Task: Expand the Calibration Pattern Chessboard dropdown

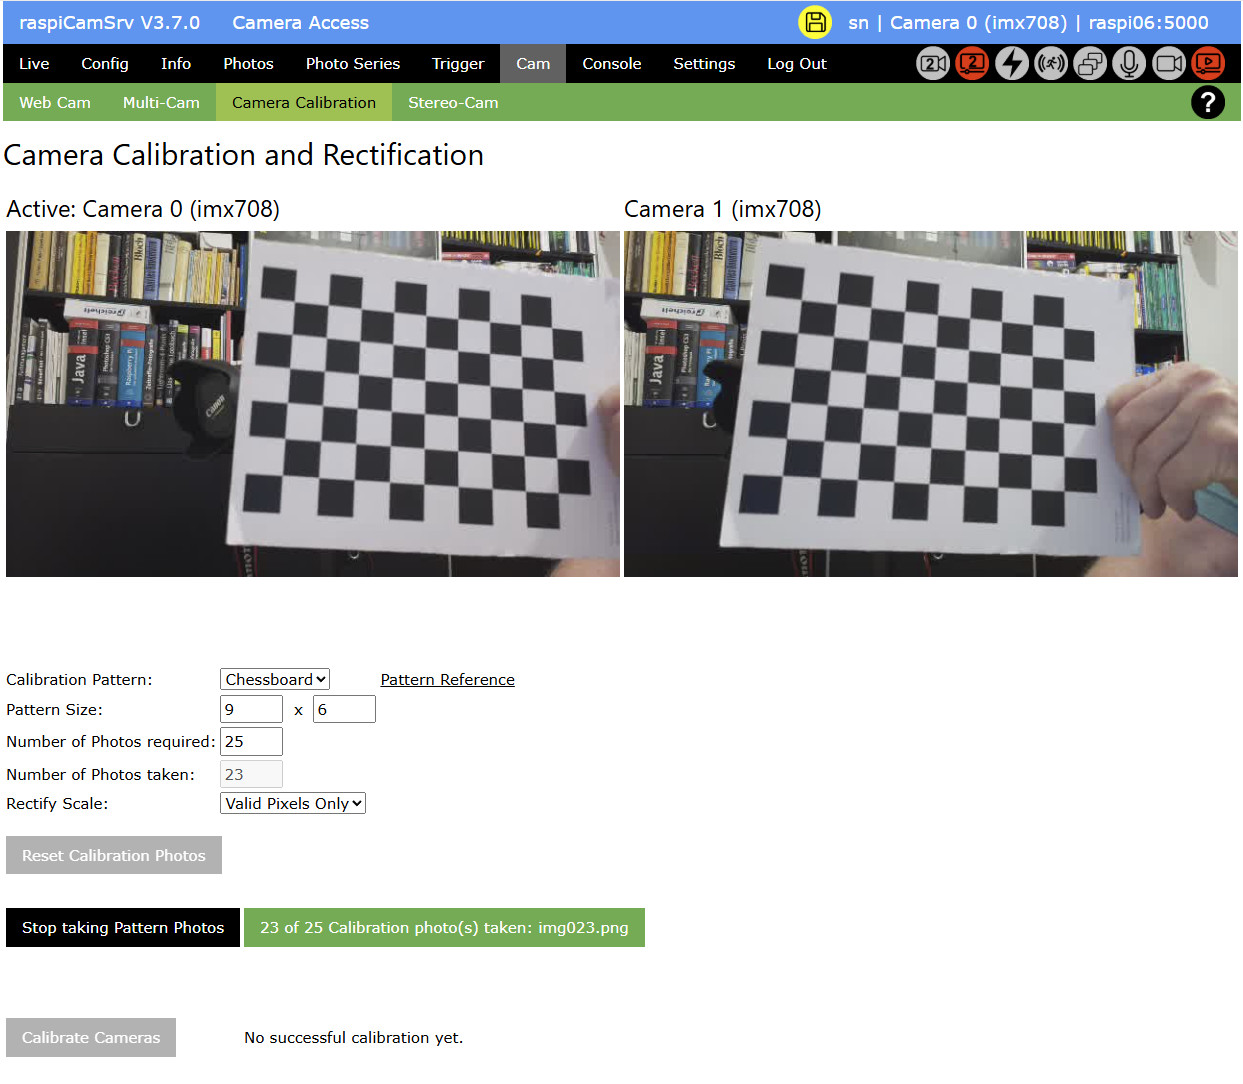Action: coord(275,679)
